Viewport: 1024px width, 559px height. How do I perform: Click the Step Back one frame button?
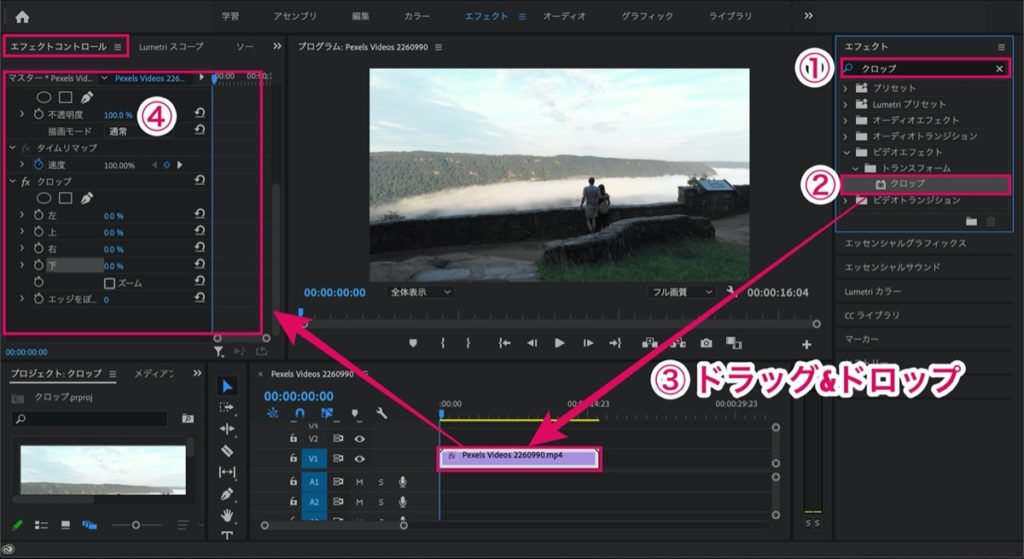click(x=532, y=343)
